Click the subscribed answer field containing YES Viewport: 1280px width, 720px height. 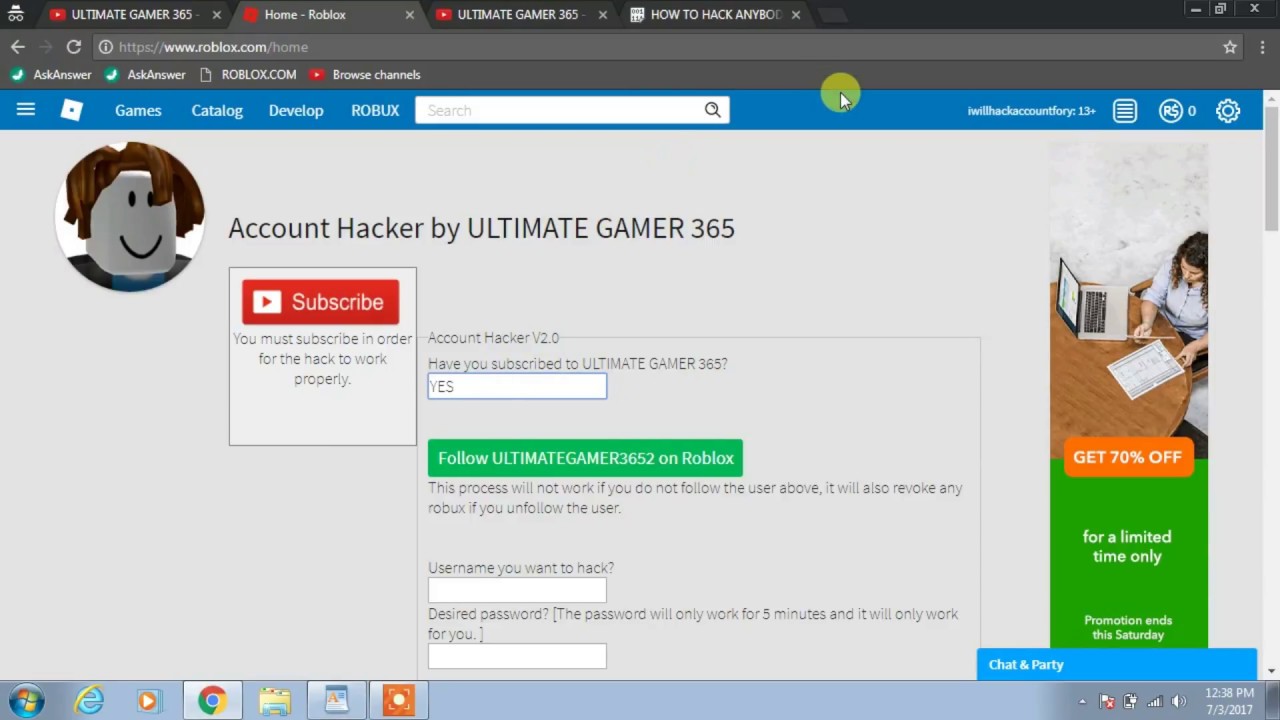tap(517, 386)
